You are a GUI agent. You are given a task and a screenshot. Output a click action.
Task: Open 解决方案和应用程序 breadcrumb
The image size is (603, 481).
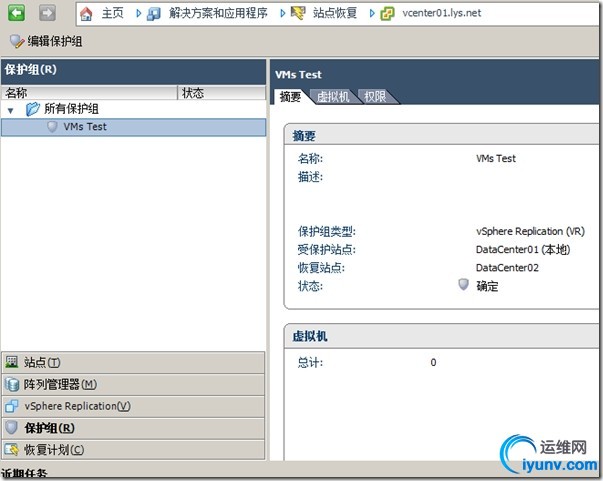pos(218,13)
